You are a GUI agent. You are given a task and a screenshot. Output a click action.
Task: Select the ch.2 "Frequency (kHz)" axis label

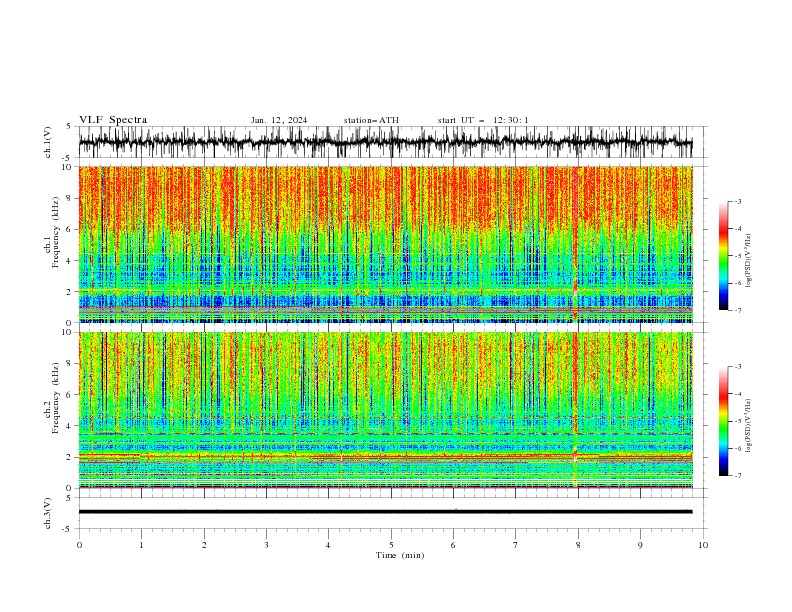pyautogui.click(x=55, y=398)
